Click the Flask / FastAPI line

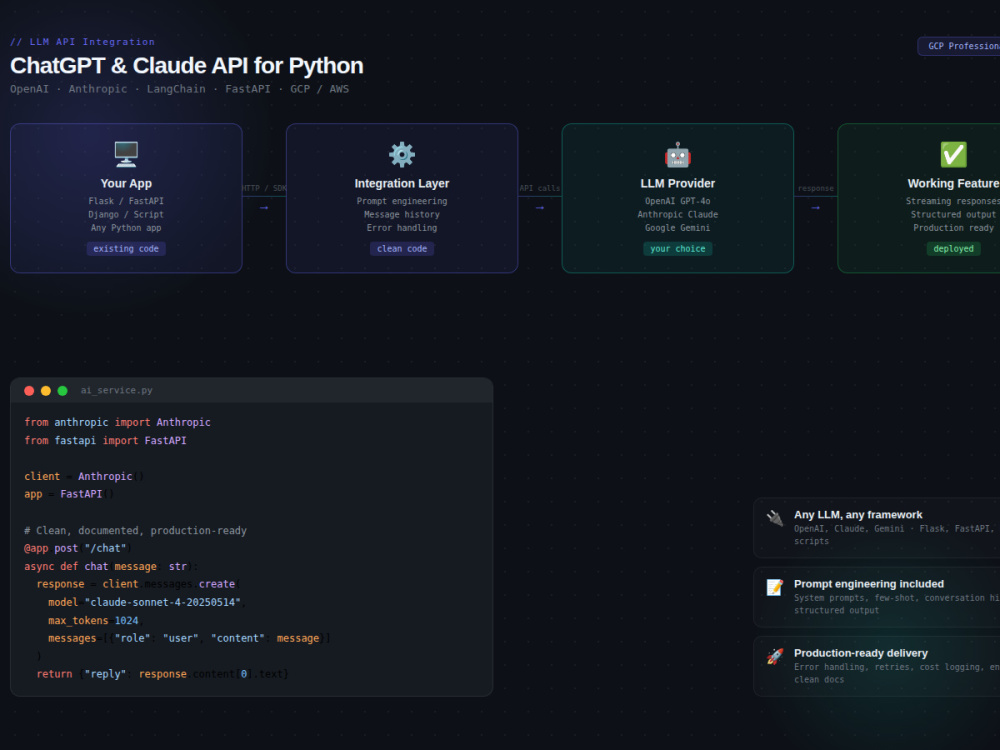[x=126, y=201]
